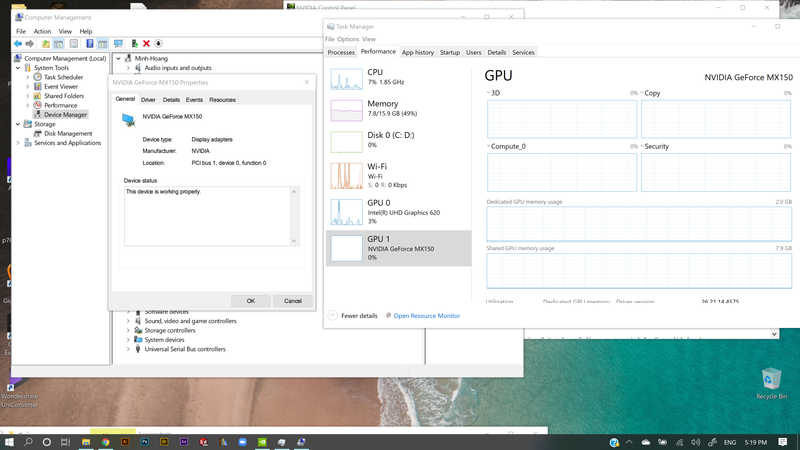Image resolution: width=800 pixels, height=450 pixels.
Task: Select Disk Management under Storage
Action: 68,134
